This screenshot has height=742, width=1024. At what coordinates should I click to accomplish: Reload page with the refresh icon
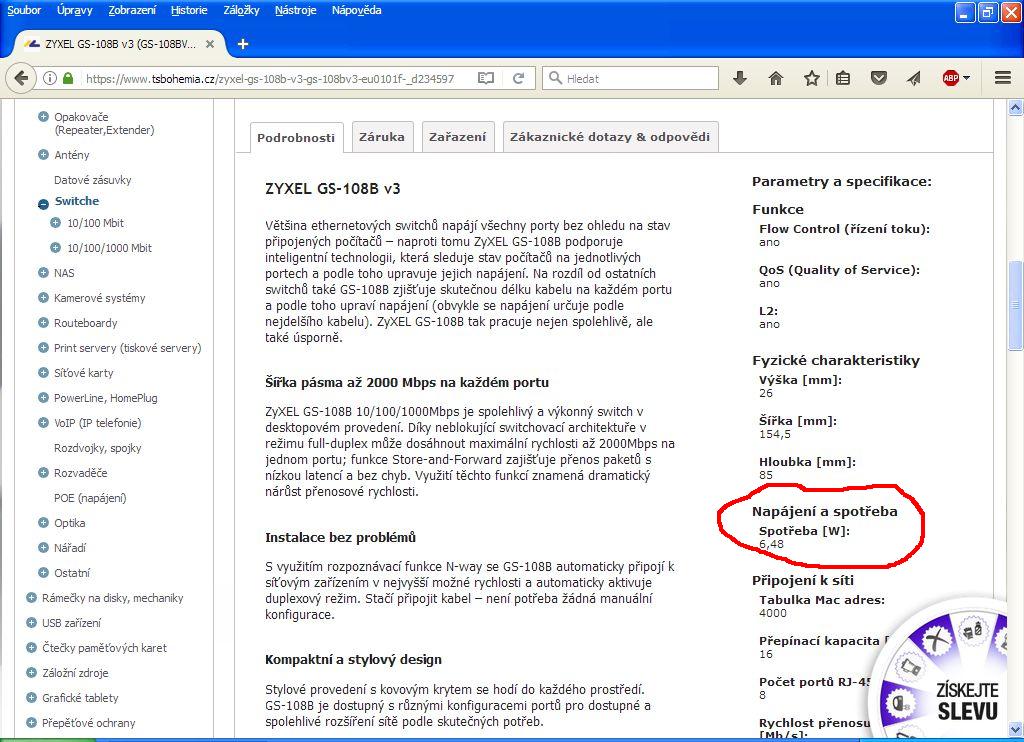(519, 78)
